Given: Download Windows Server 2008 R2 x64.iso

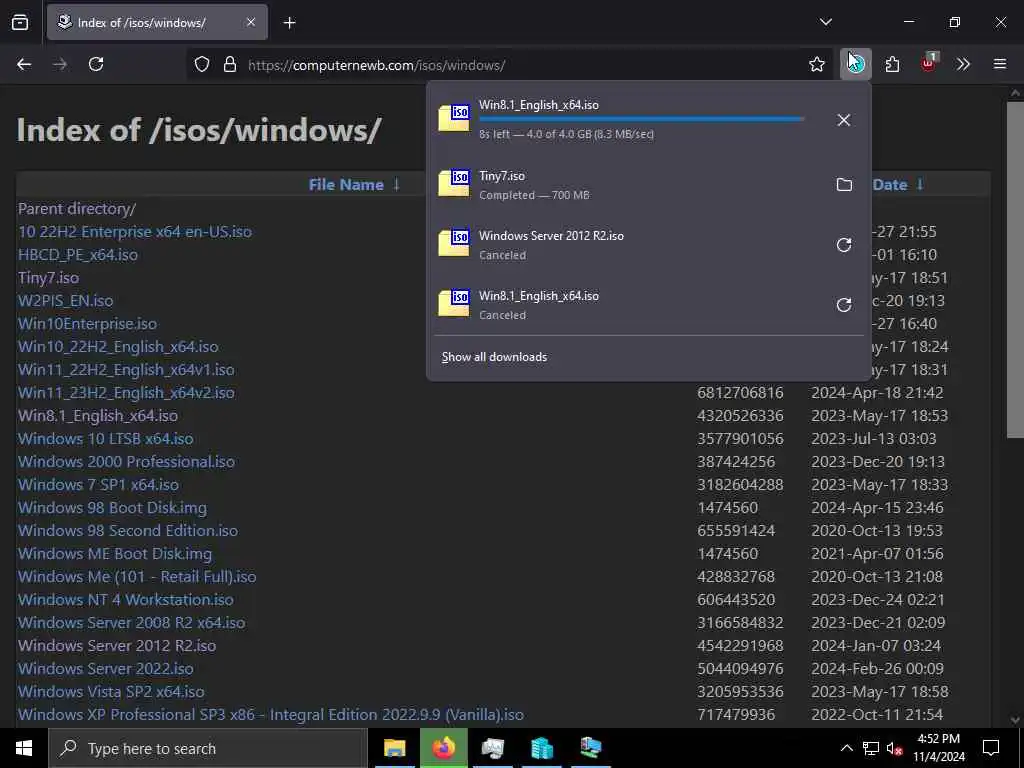Looking at the screenshot, I should 131,622.
